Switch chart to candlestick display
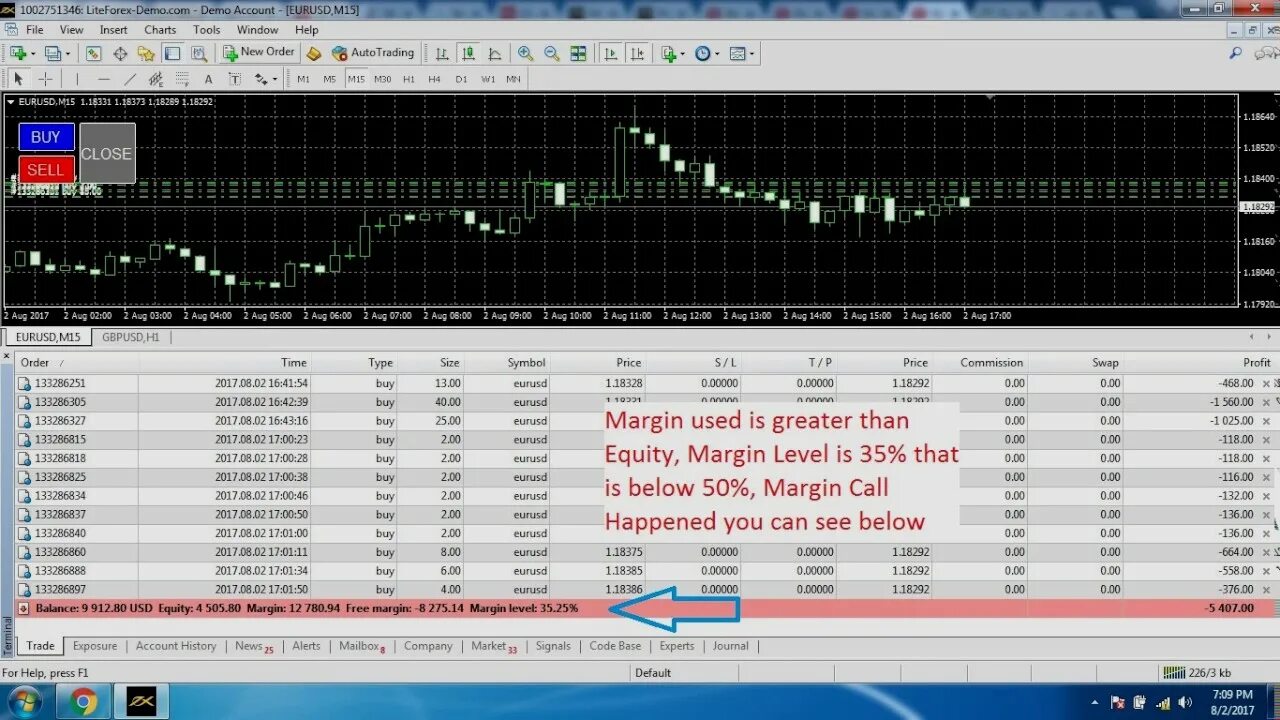The image size is (1280, 720). pos(469,53)
